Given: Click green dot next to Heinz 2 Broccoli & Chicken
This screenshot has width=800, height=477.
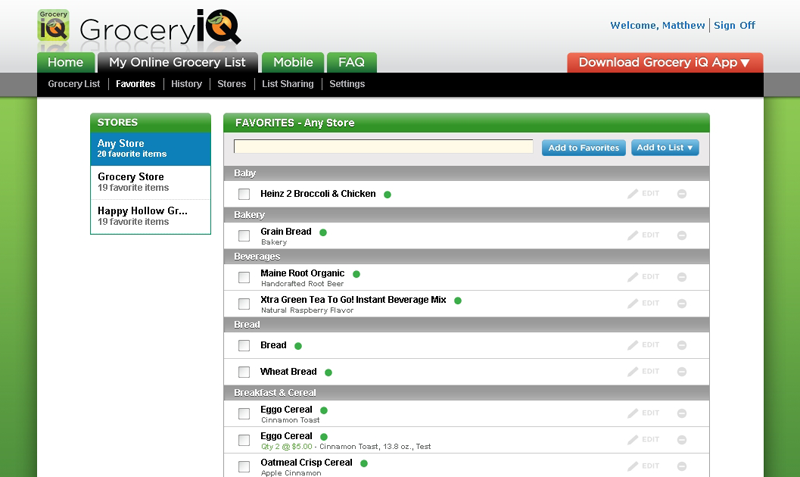Looking at the screenshot, I should tap(387, 194).
